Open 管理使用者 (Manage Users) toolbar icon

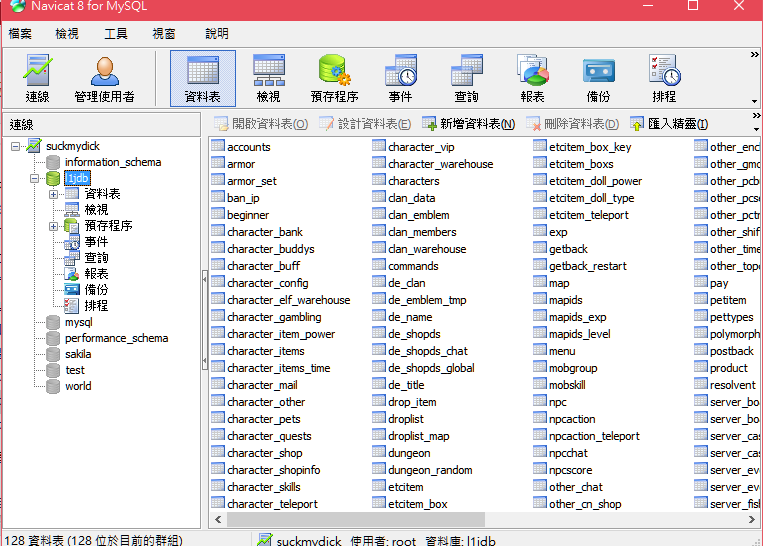pyautogui.click(x=104, y=79)
